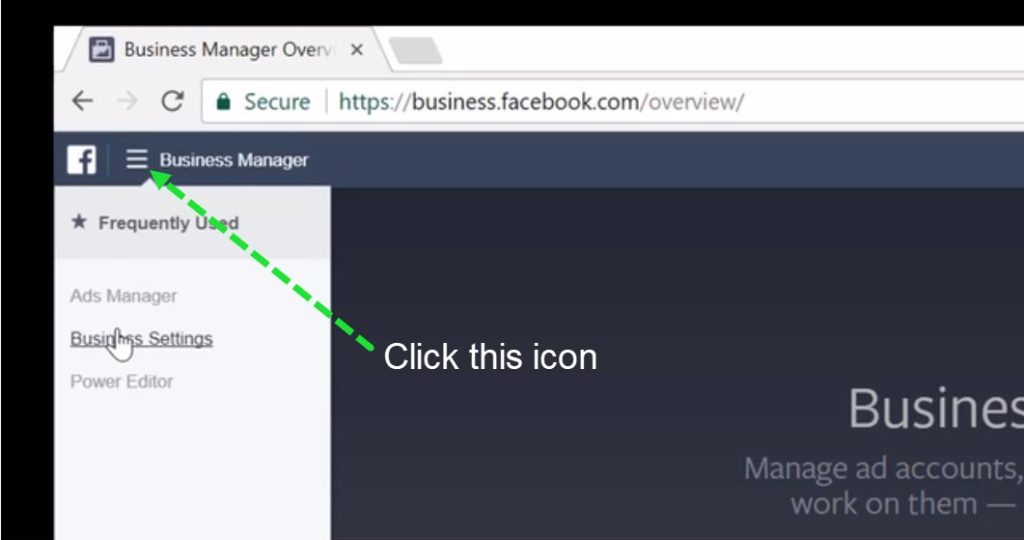Open the Power Editor link

(121, 381)
